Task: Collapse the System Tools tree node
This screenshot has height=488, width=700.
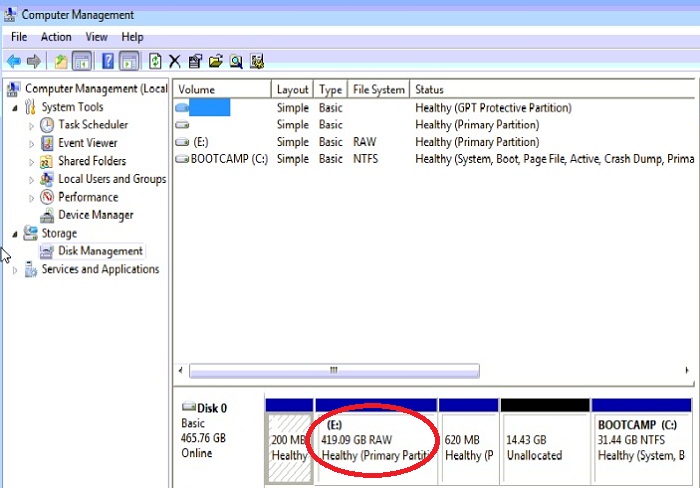Action: coord(15,108)
